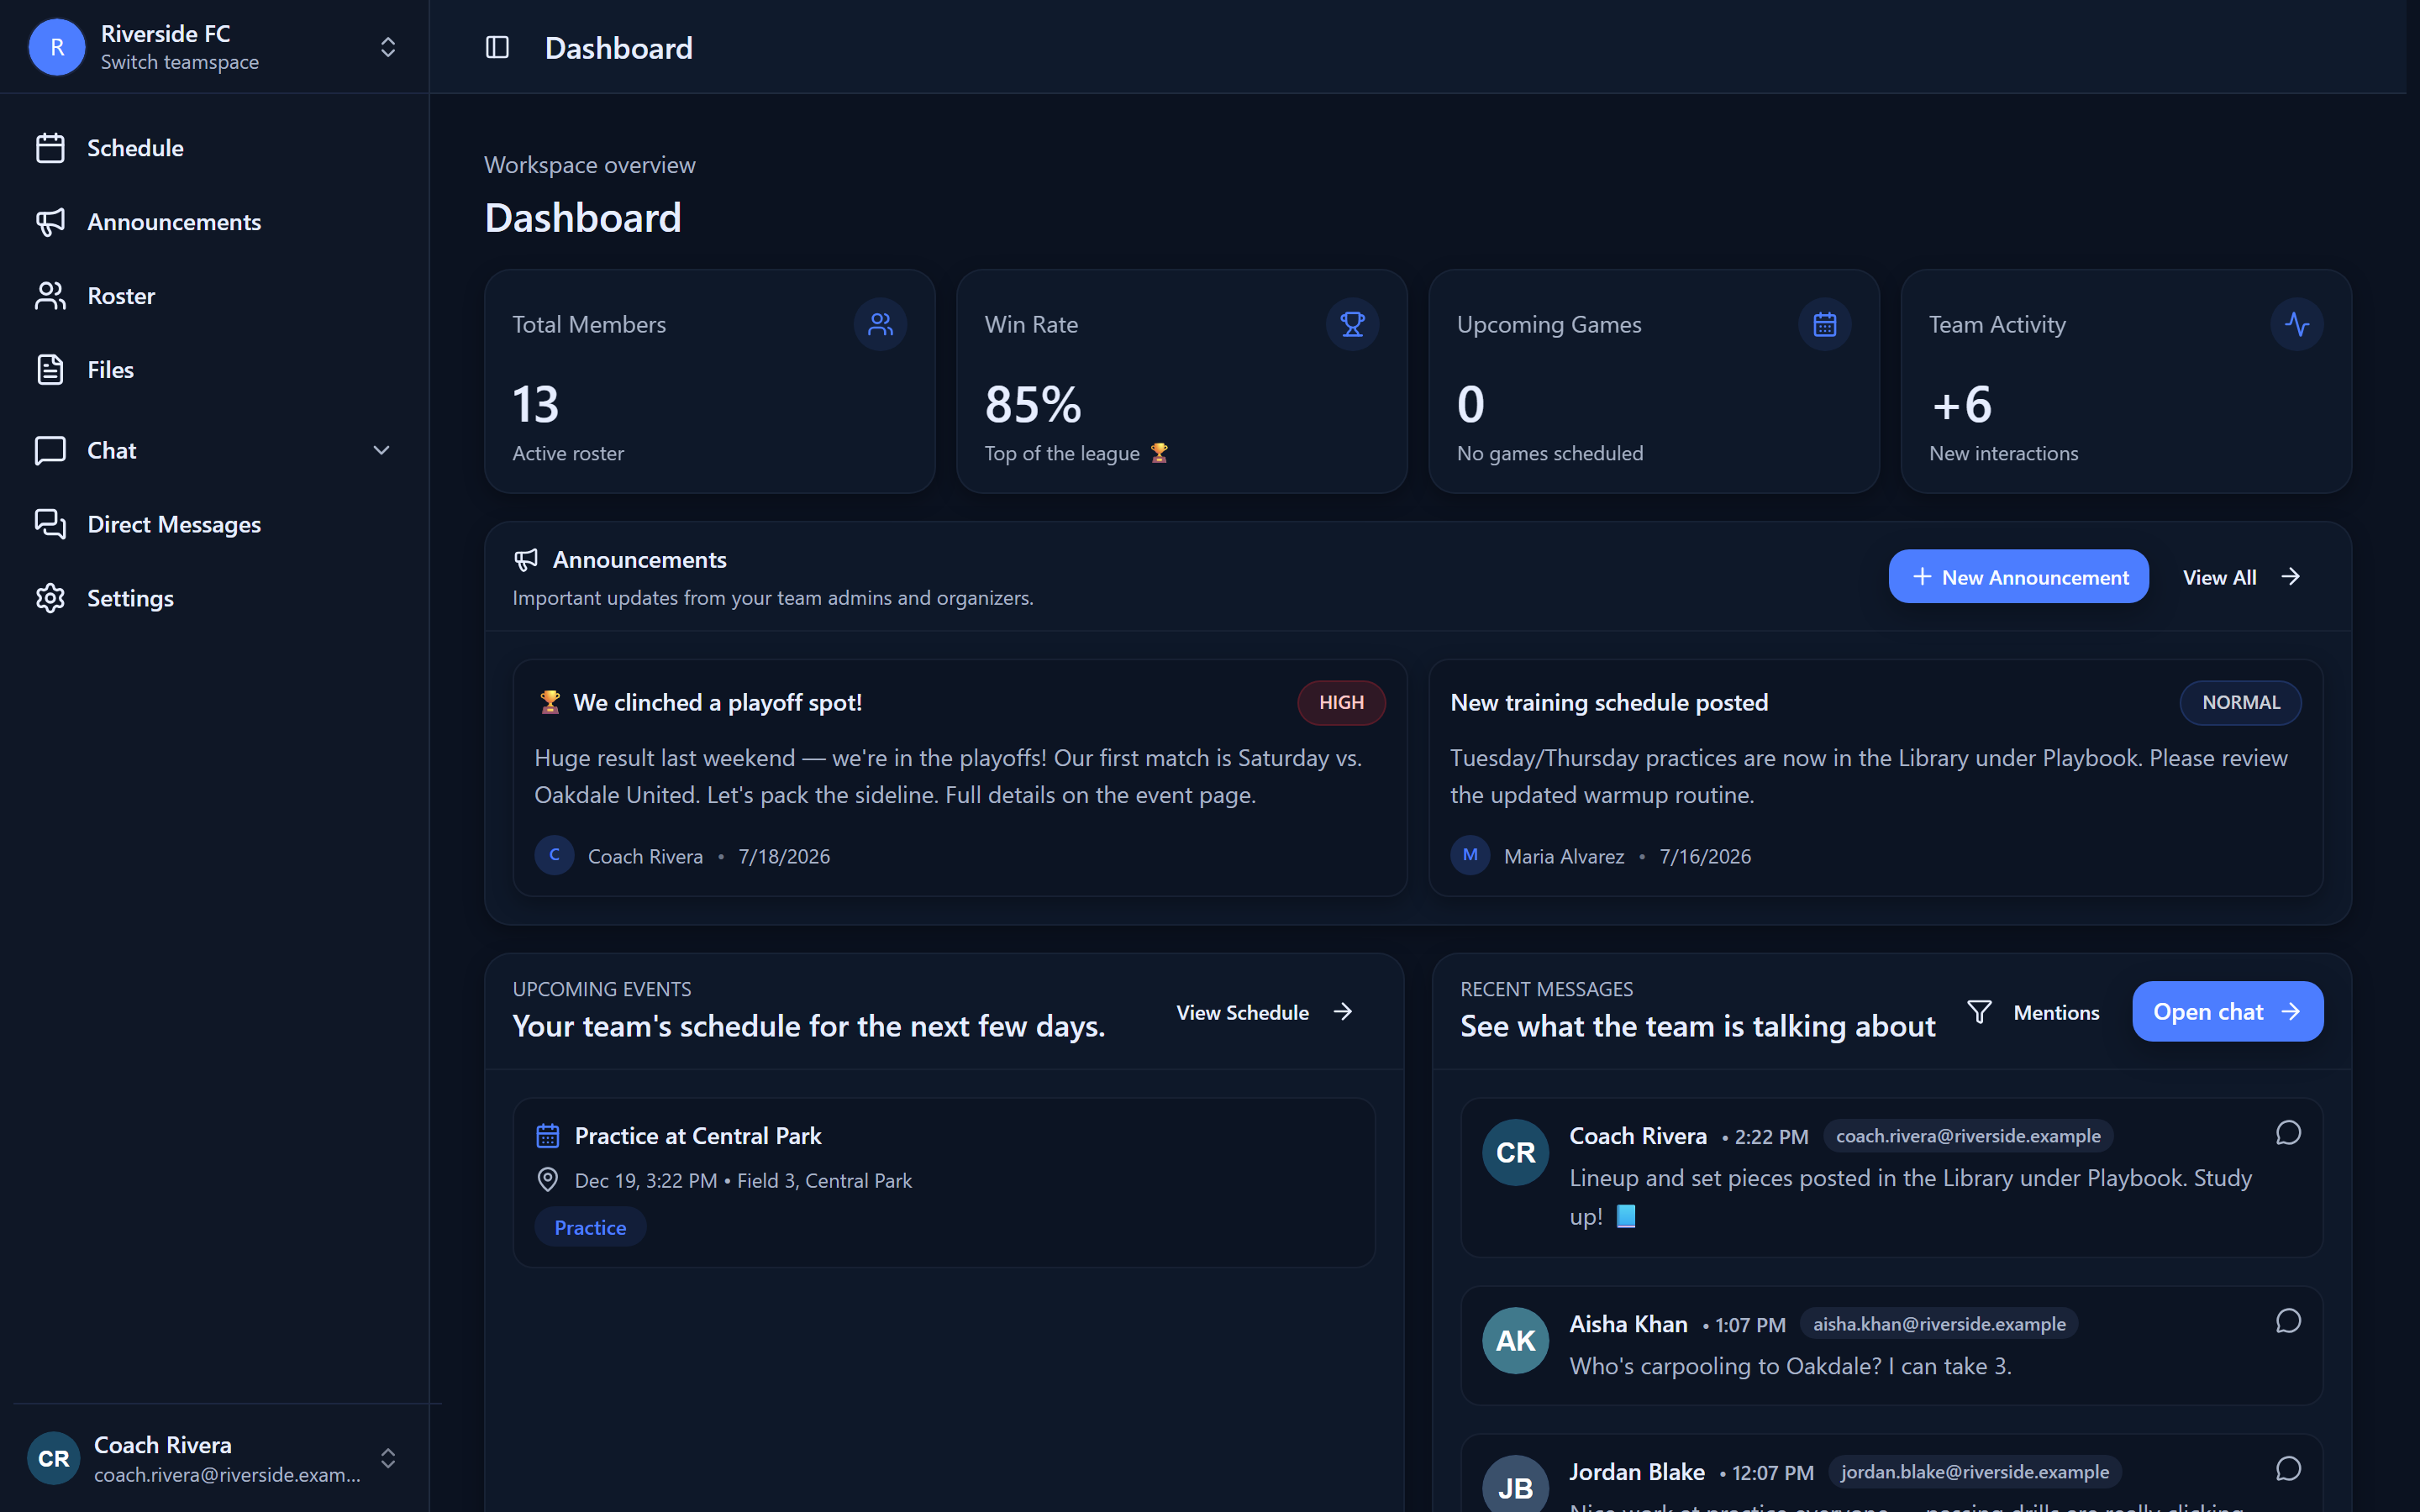Expand the Chat submenu chevron
Viewport: 2420px width, 1512px height.
pyautogui.click(x=381, y=450)
